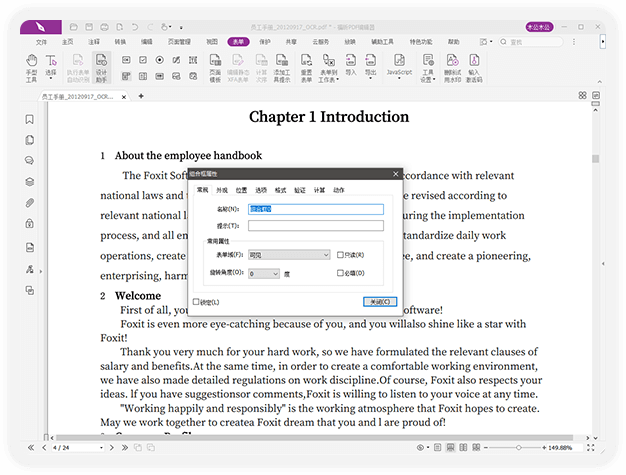Open the Designer Assistant (设计助手)
Image resolution: width=626 pixels, height=475 pixels.
pyautogui.click(x=101, y=68)
